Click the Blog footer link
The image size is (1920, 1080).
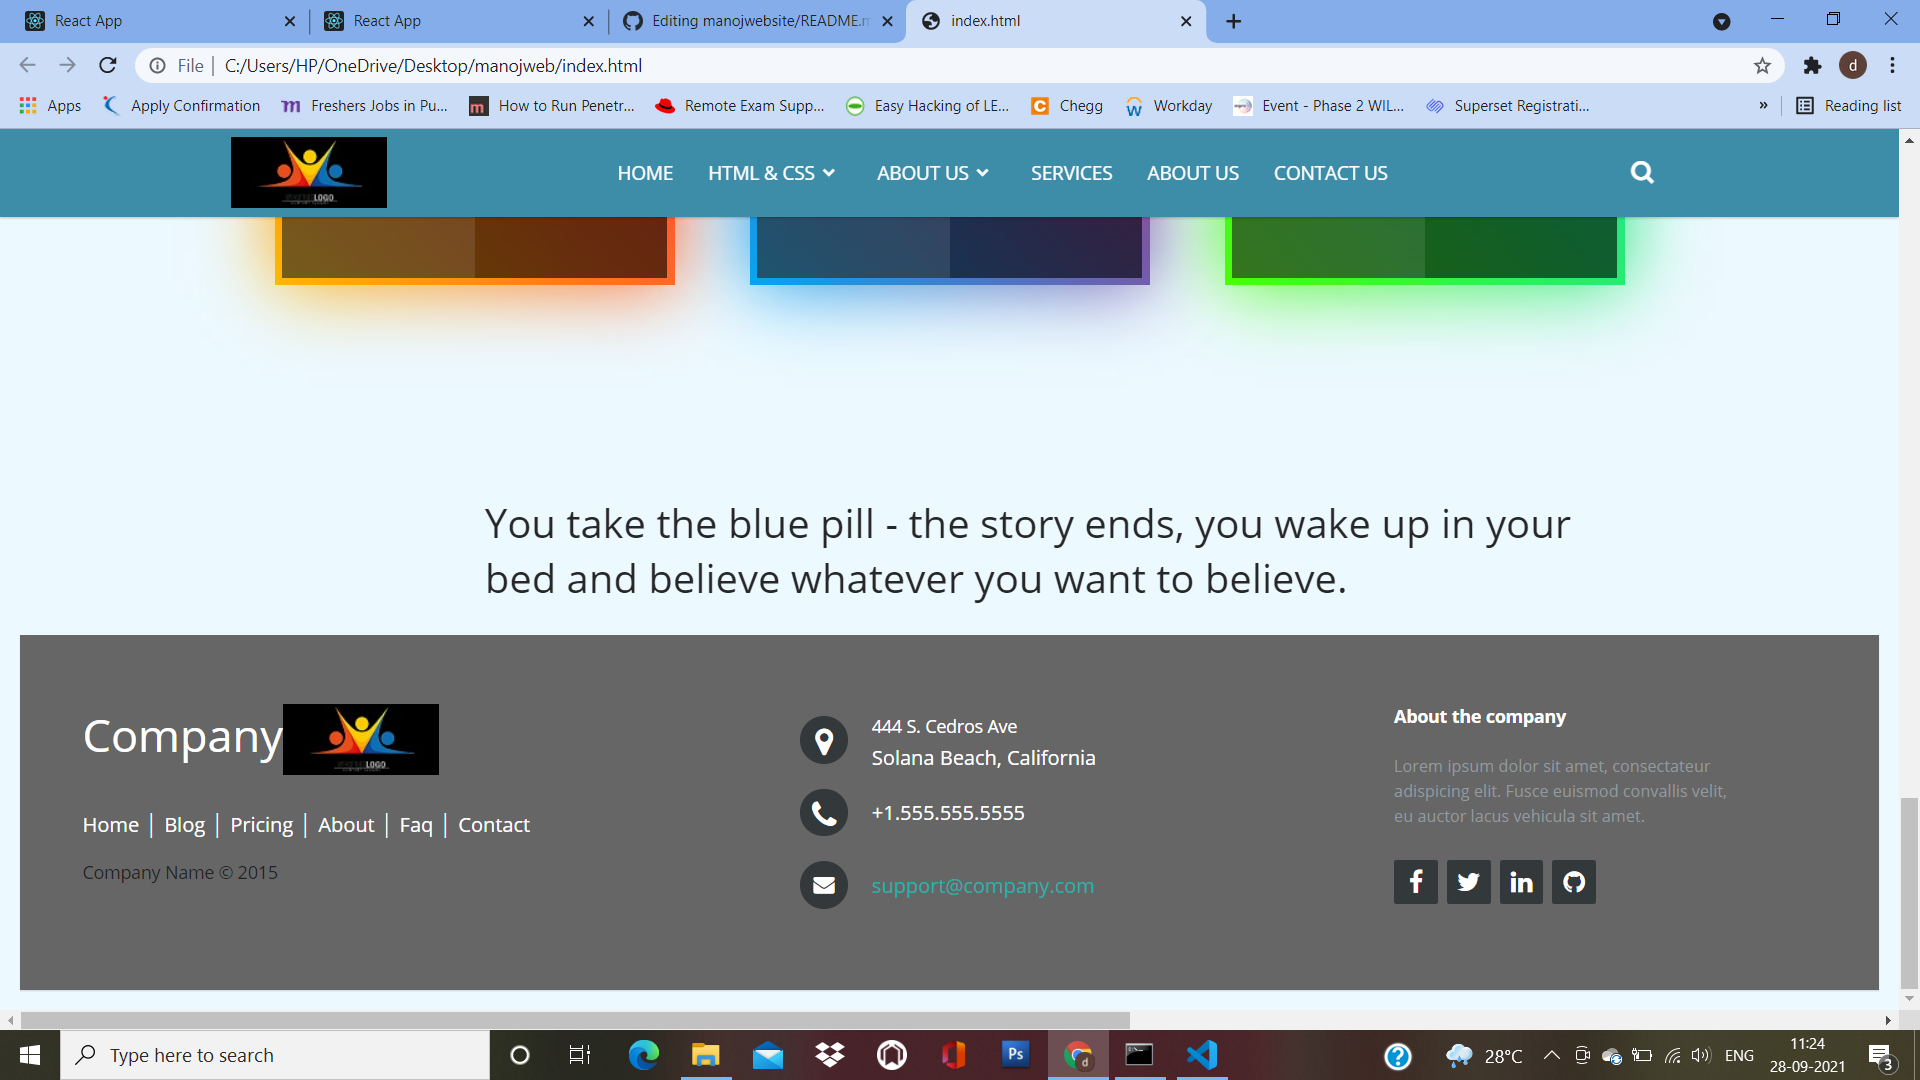[184, 825]
